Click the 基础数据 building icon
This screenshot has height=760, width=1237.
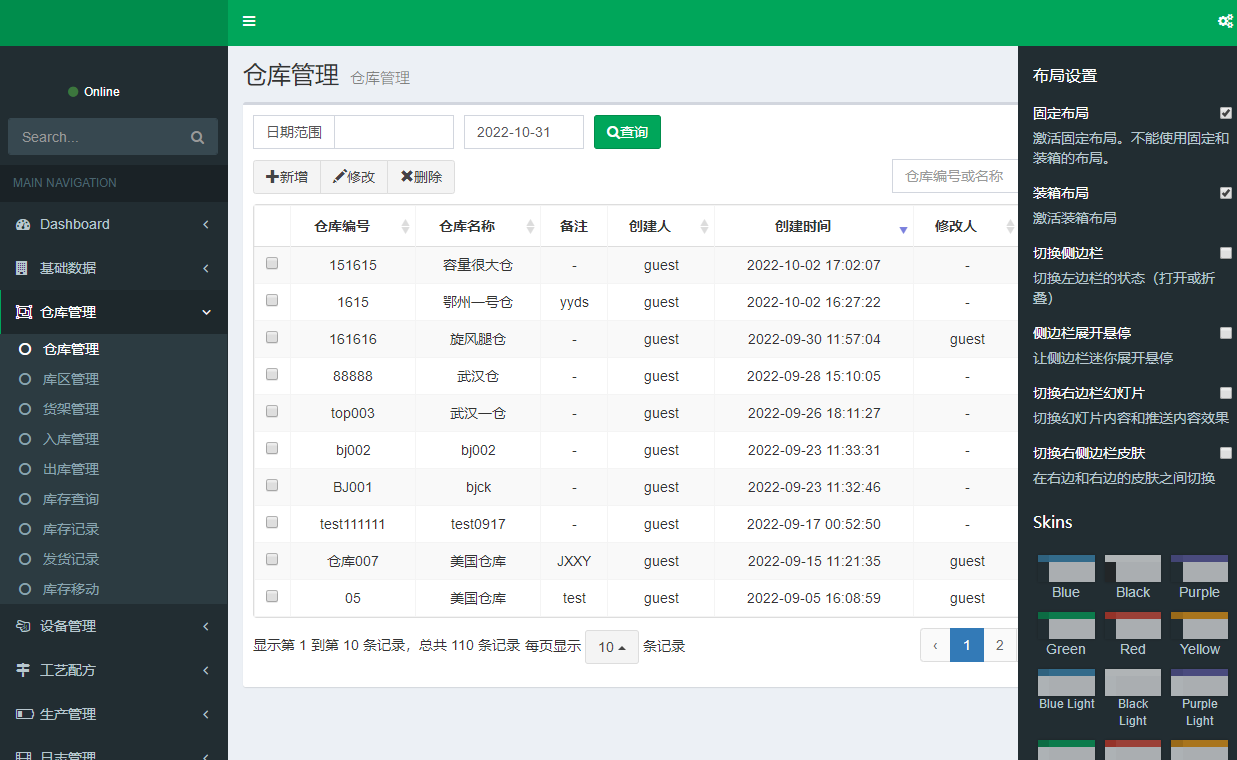22,268
